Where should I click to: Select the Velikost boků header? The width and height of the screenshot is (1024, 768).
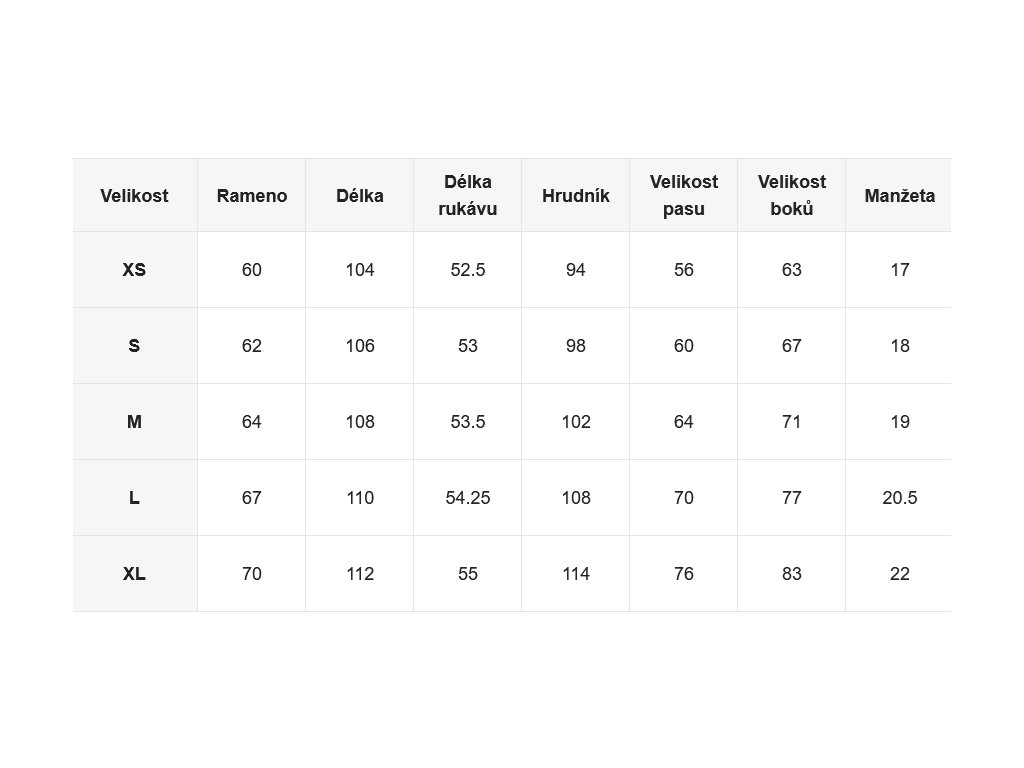point(792,195)
